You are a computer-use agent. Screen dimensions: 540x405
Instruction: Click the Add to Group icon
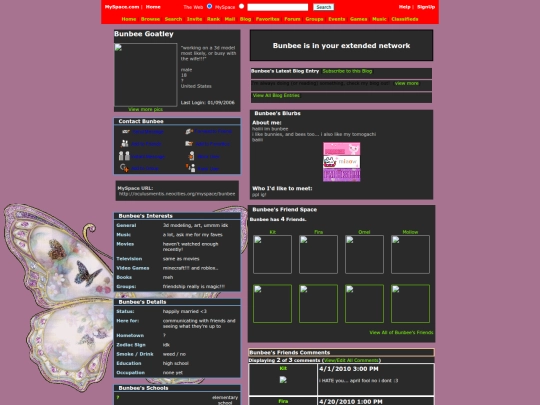coord(124,168)
